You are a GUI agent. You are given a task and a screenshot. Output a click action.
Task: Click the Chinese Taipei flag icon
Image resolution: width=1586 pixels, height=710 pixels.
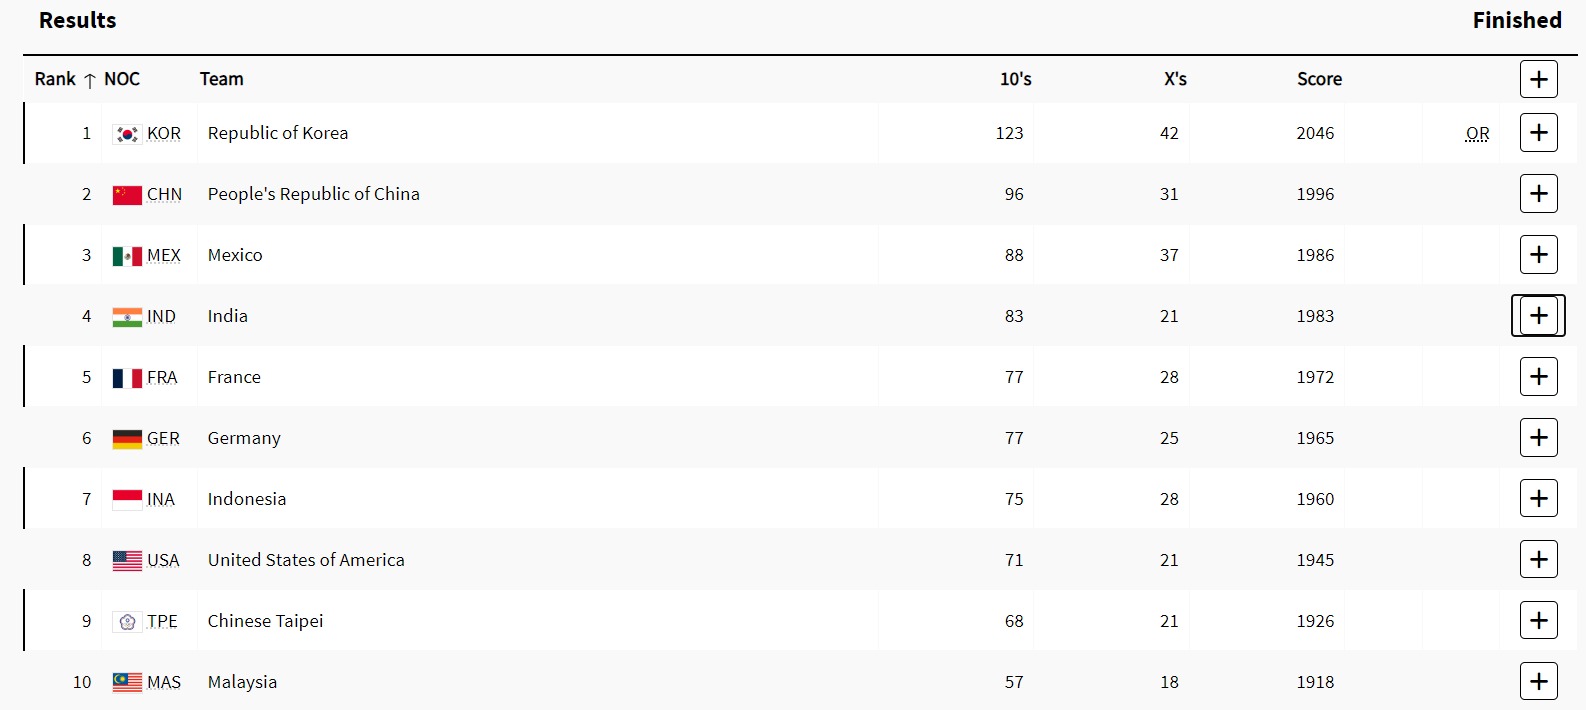[127, 622]
